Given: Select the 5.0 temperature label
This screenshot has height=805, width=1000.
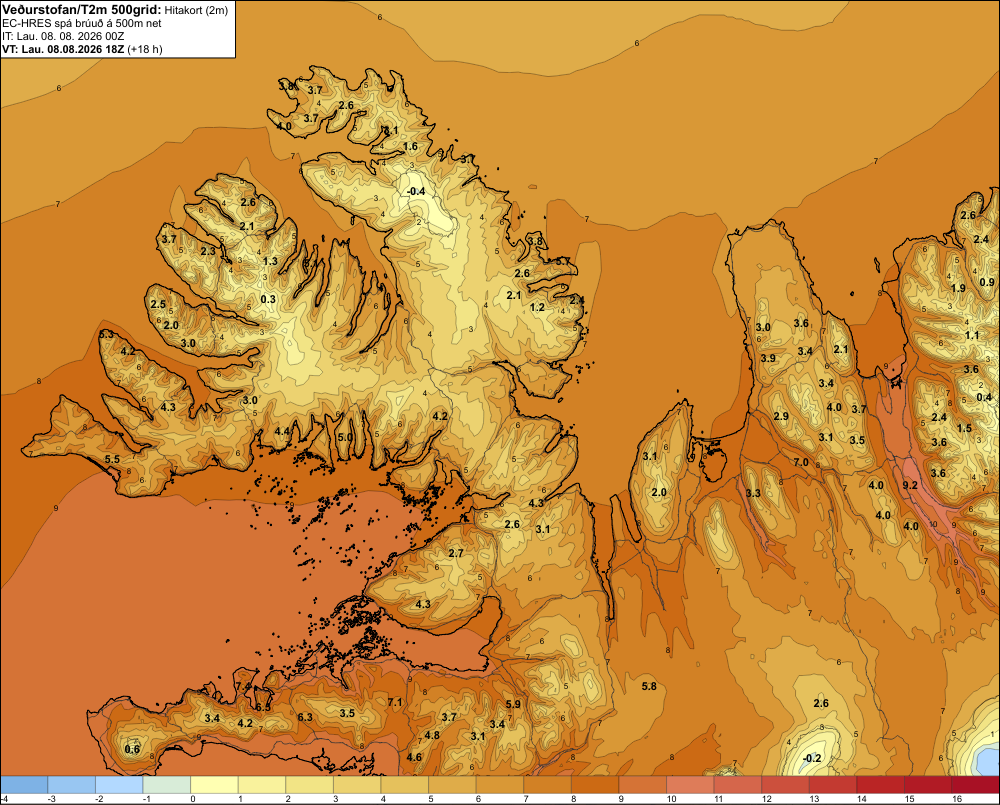Looking at the screenshot, I should tap(345, 438).
